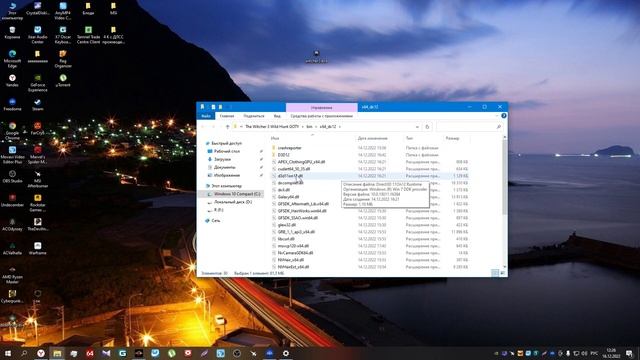Viewport: 640px width, 360px height.
Task: Open the Этот компьютер desktop icon
Action: (x=12, y=11)
